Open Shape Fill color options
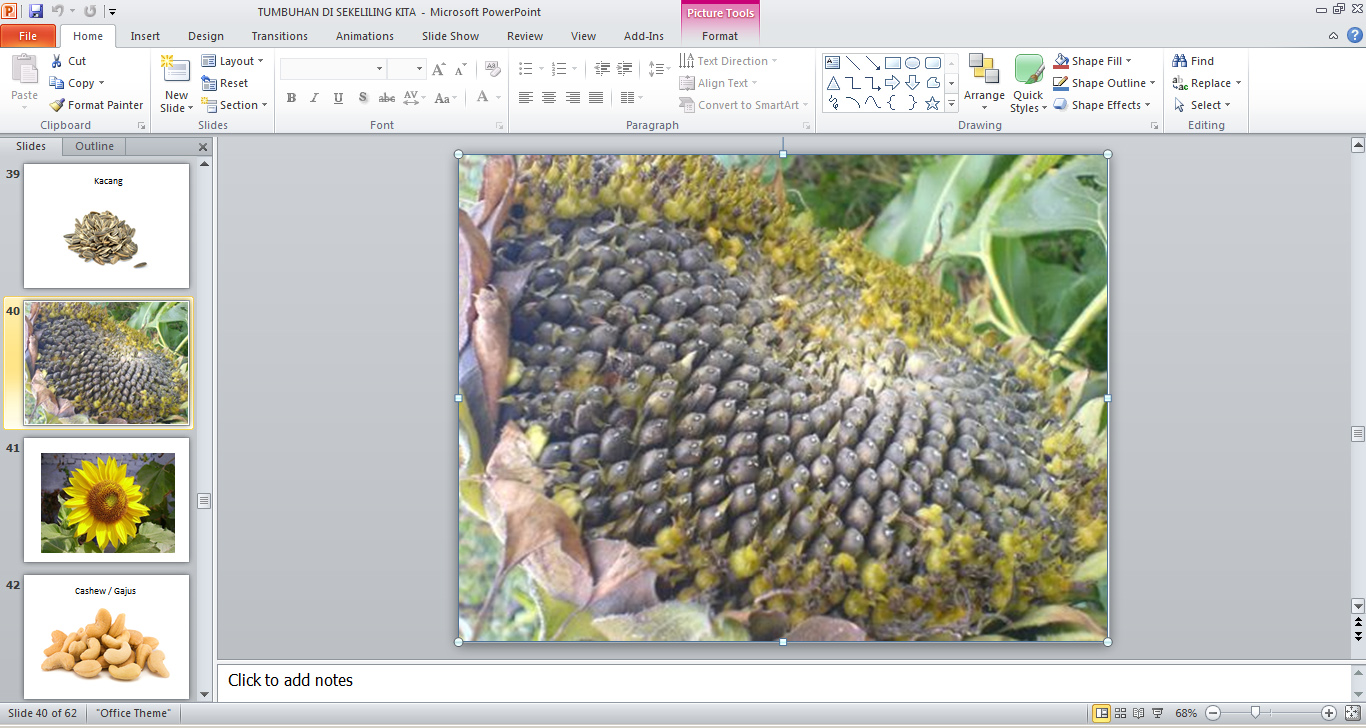Viewport: 1366px width, 728px height. coord(1092,61)
